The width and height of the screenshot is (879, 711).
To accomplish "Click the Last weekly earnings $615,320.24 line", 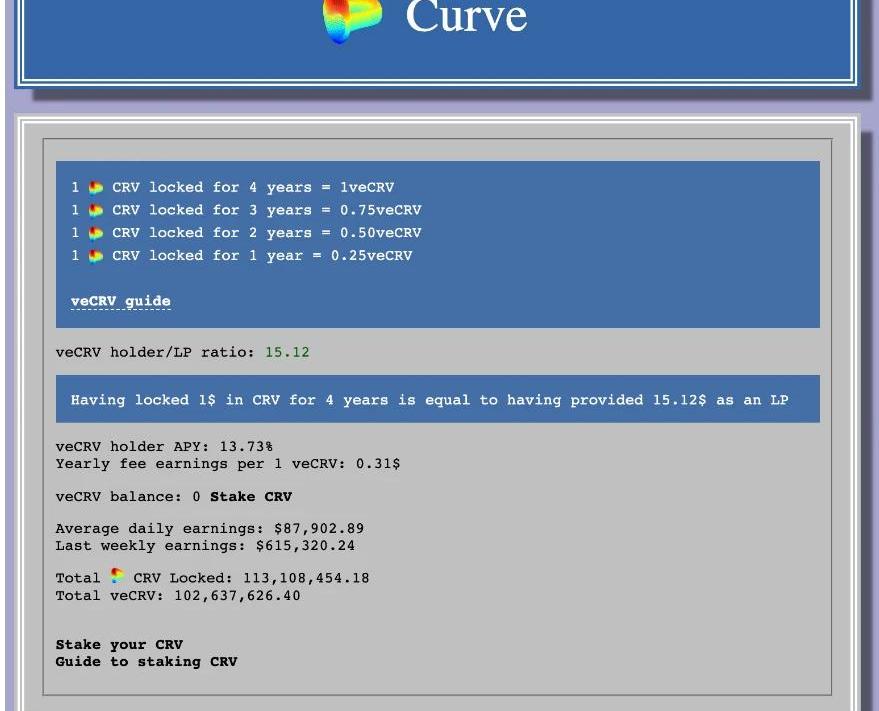I will pos(205,546).
